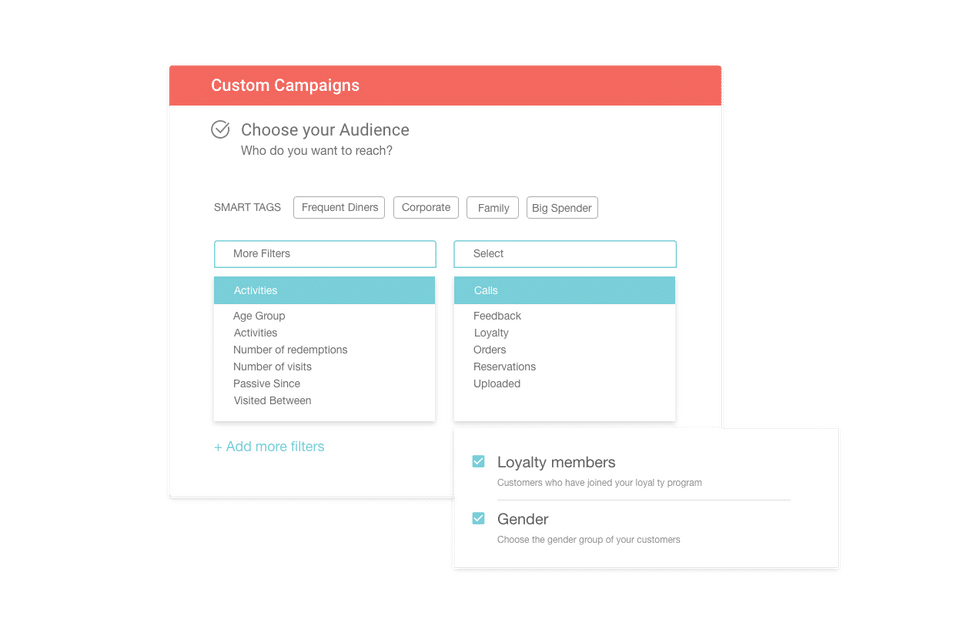Click the checkmark circle icon beside Choose your Audience
Screen dimensions: 960x636
click(x=220, y=130)
